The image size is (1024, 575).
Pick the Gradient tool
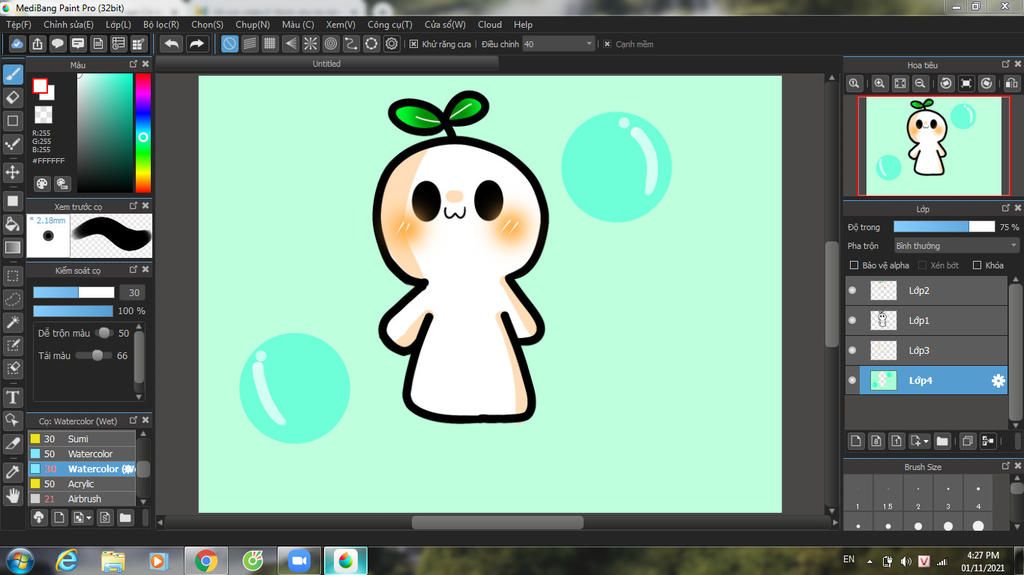click(x=12, y=248)
